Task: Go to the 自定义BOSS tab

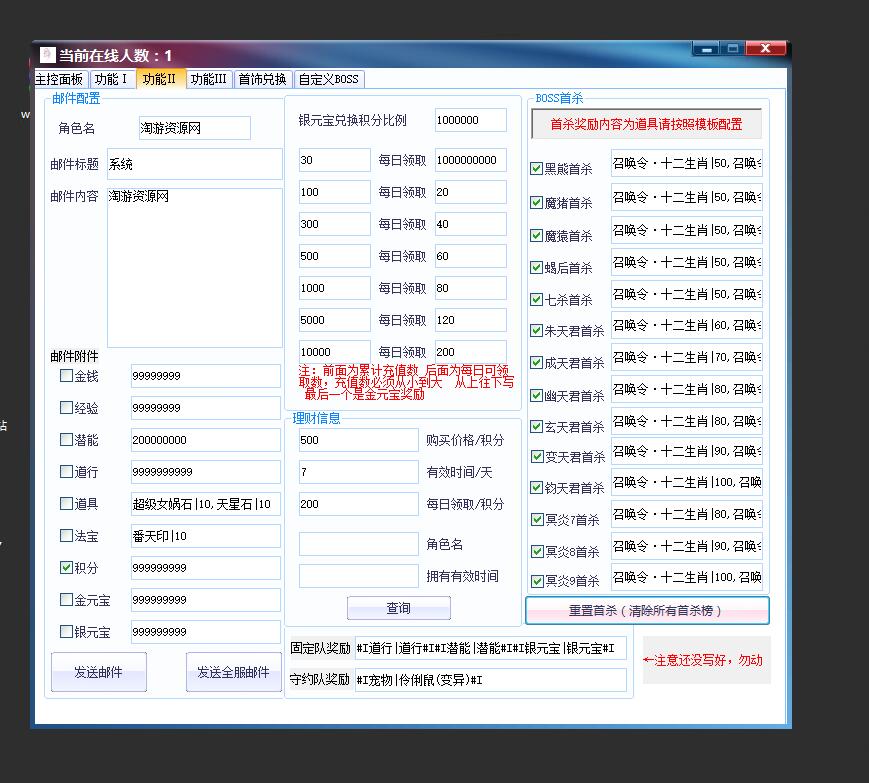Action: pyautogui.click(x=328, y=79)
